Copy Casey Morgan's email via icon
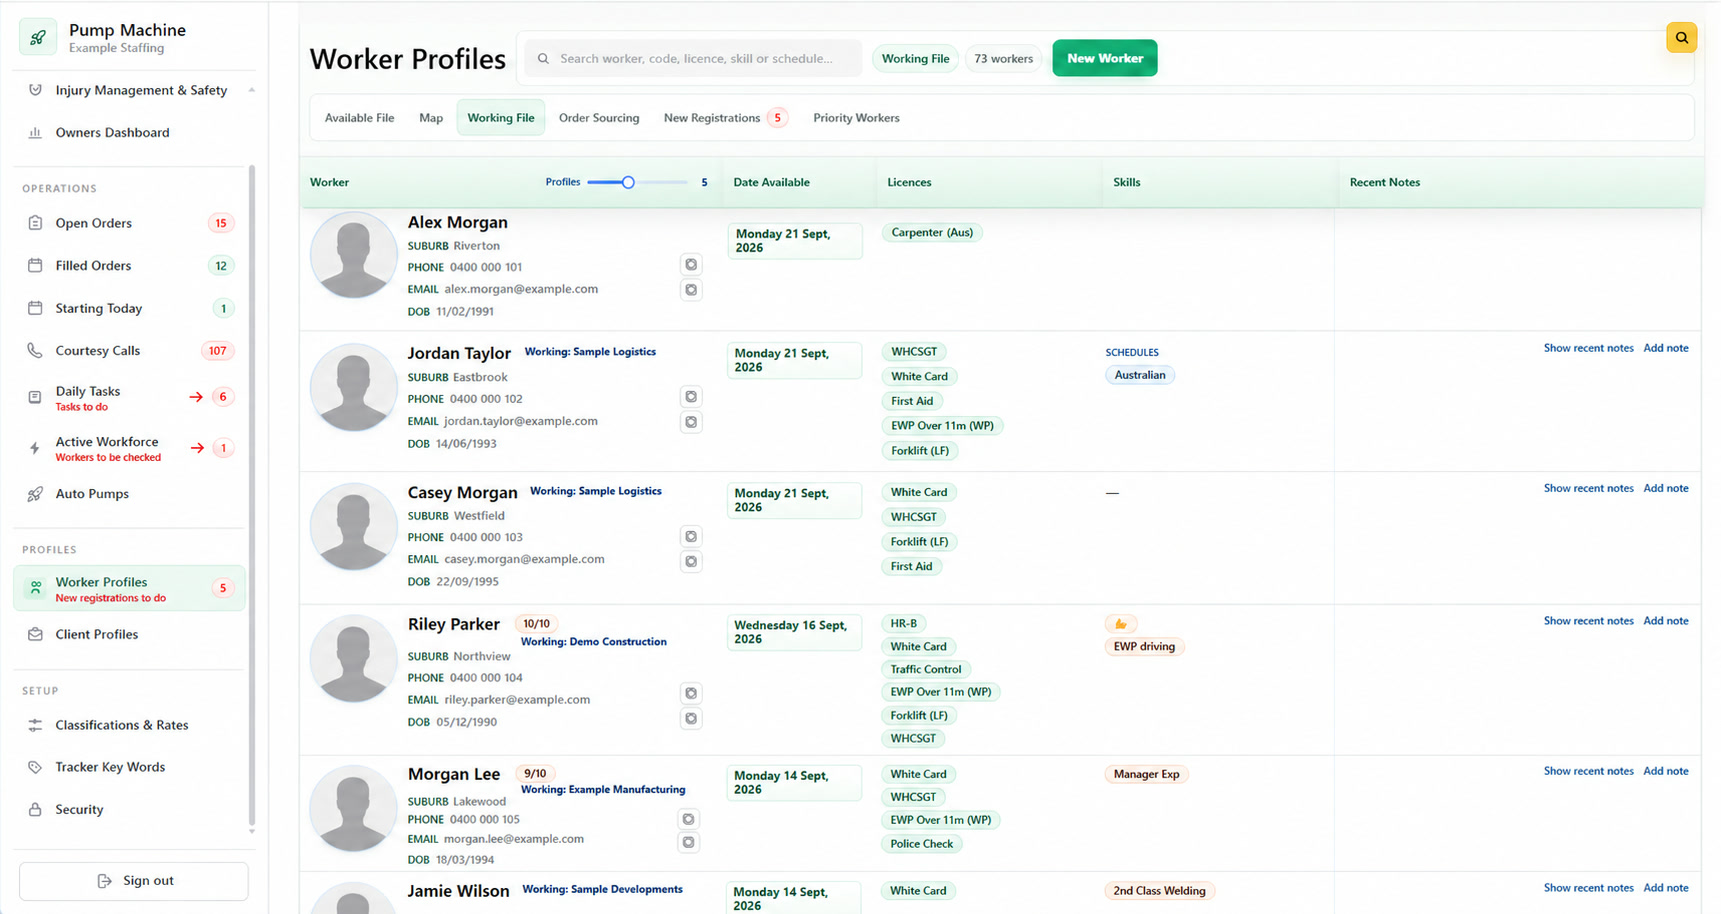 691,561
